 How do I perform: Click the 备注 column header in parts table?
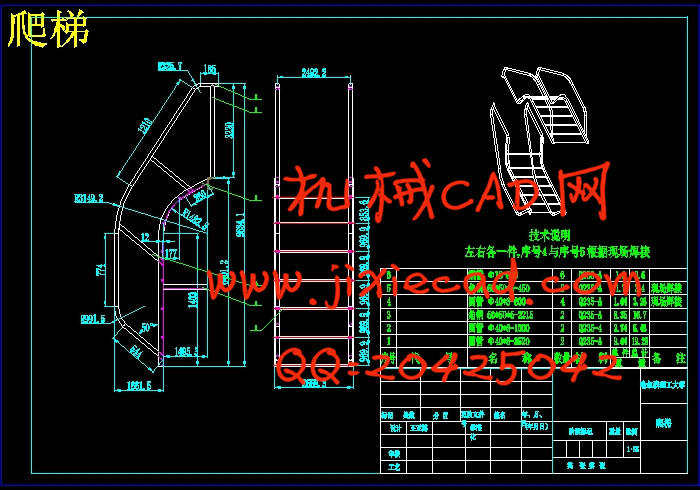click(668, 357)
